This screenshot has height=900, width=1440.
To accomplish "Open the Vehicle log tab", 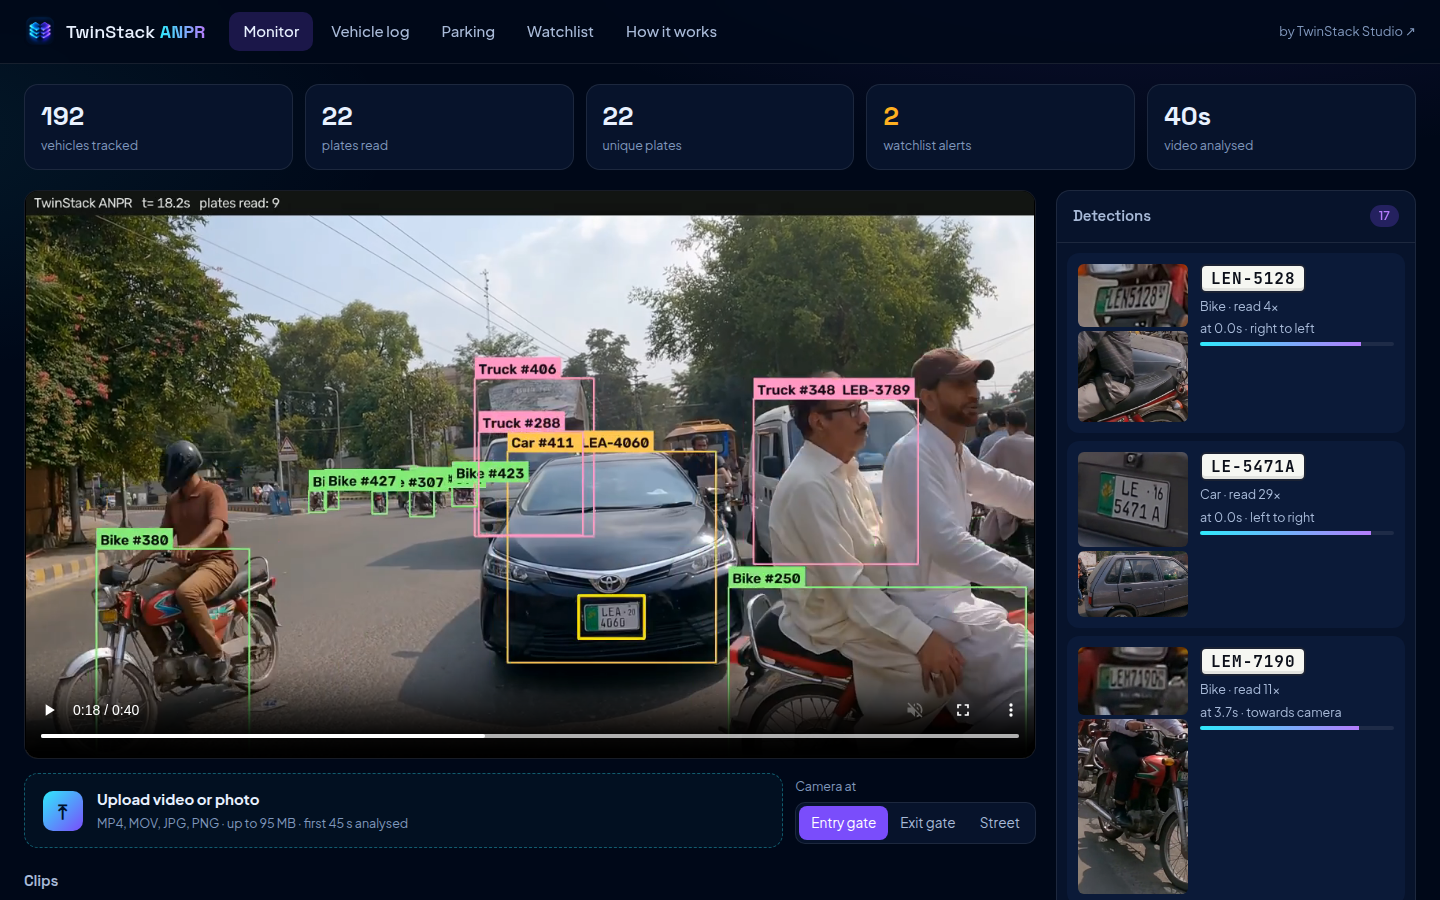I will (x=370, y=32).
